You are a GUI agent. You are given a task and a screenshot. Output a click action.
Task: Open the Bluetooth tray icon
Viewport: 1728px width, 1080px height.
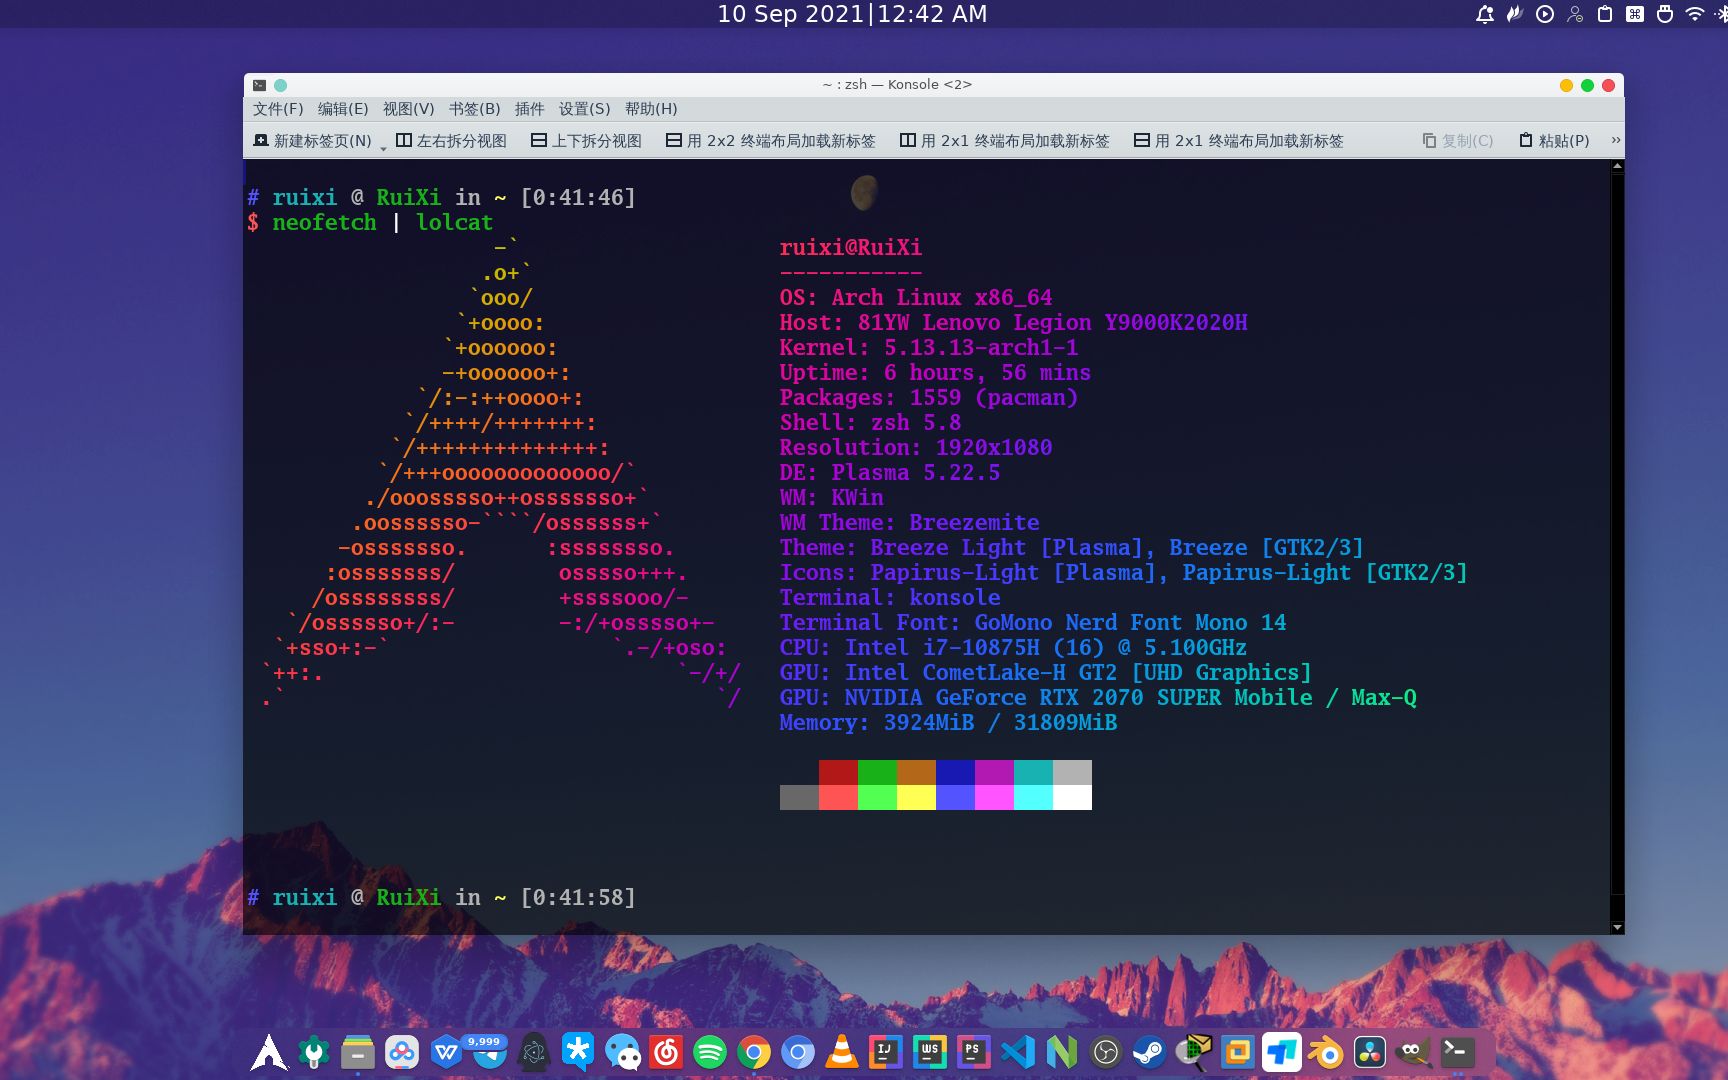[x=1723, y=14]
